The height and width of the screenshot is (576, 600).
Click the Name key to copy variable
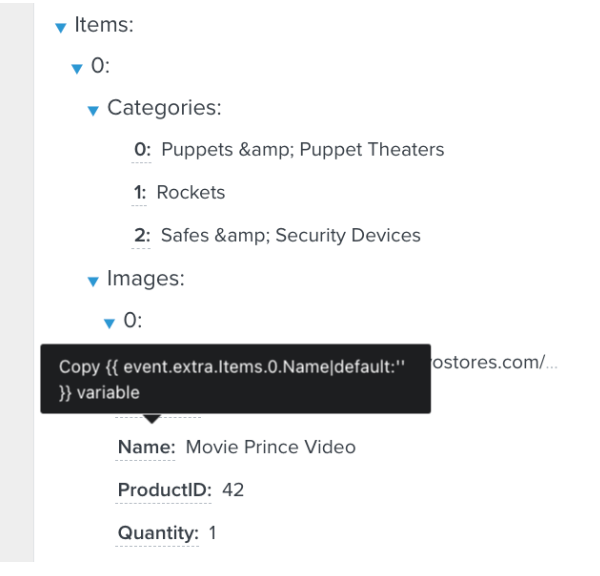(146, 447)
